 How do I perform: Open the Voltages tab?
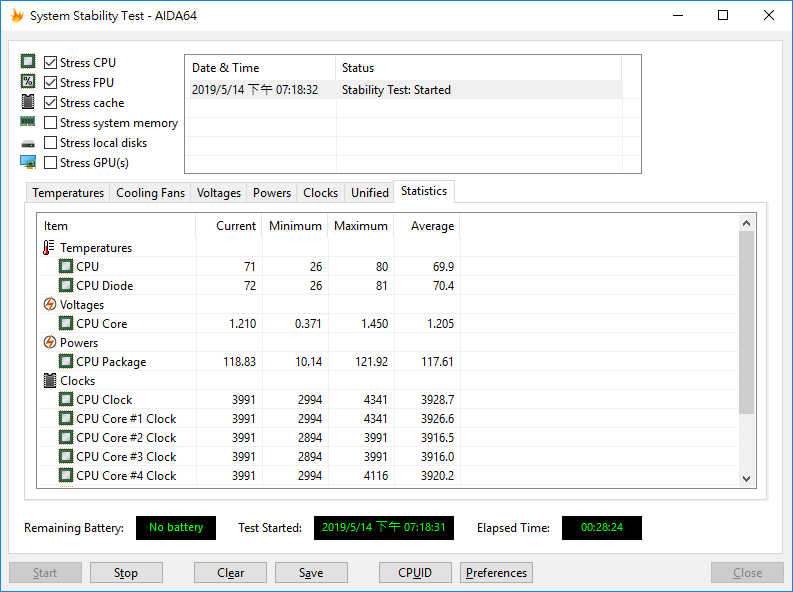coord(218,193)
